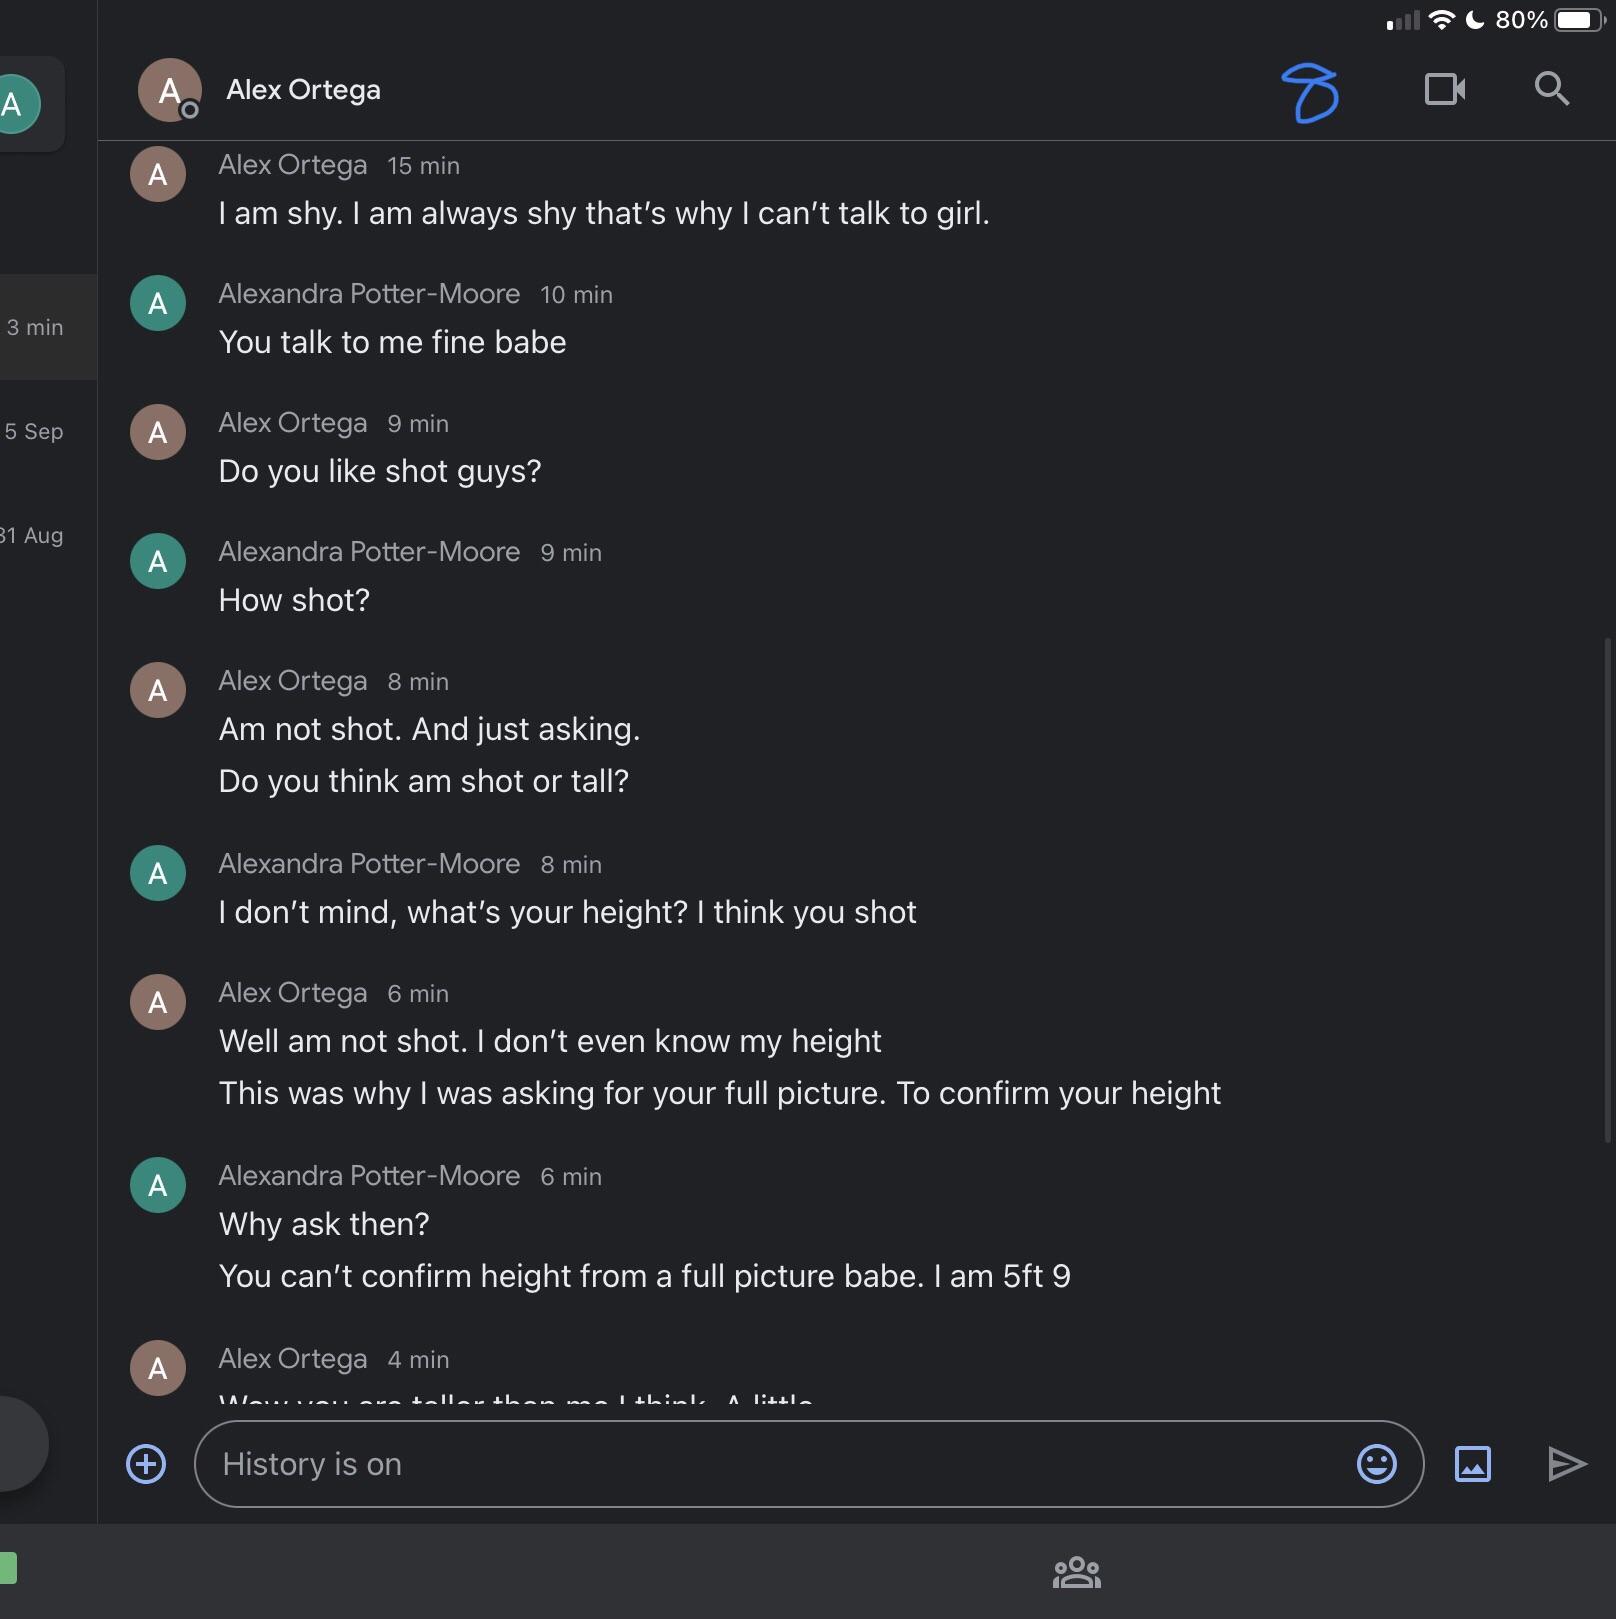Tap the message 'You talk to me fine babe'

tap(392, 342)
